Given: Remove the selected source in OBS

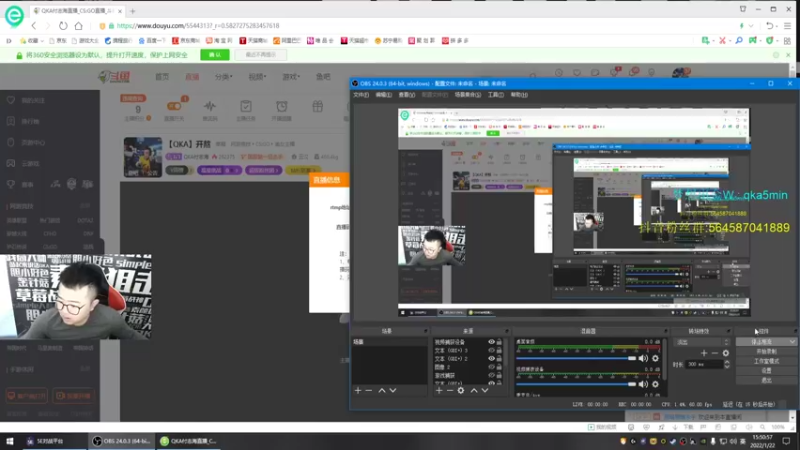Looking at the screenshot, I should (x=449, y=390).
